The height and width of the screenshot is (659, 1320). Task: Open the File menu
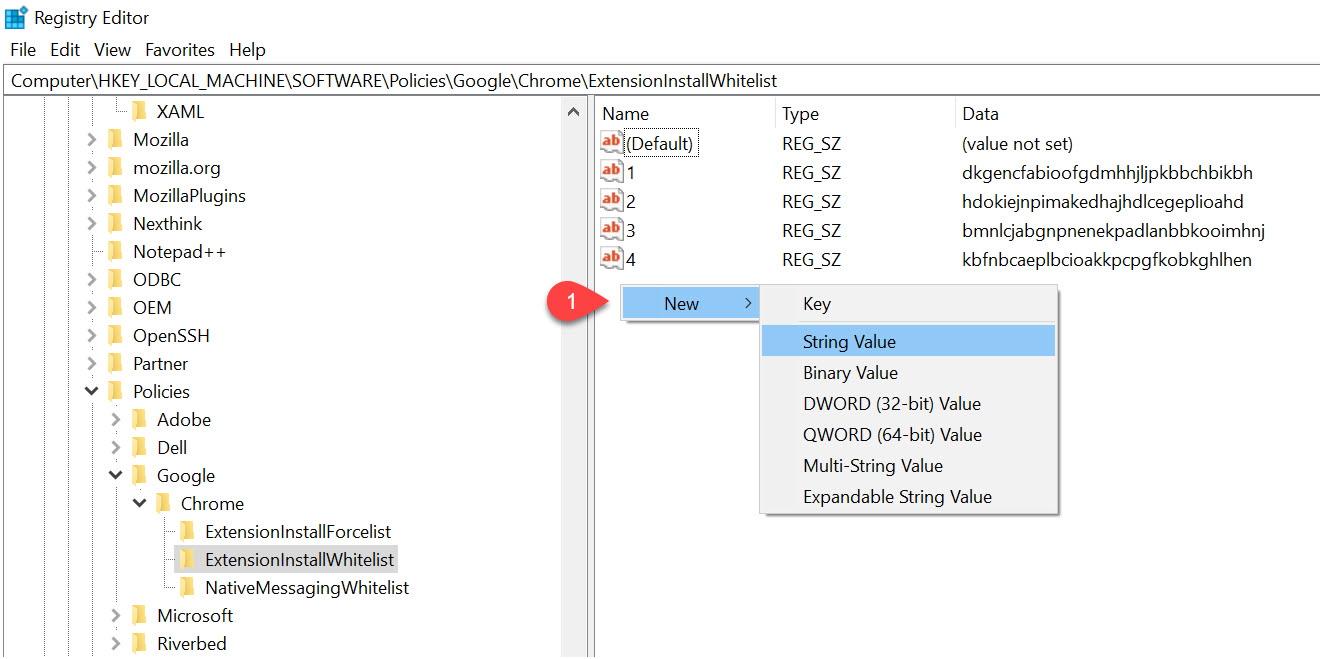[23, 49]
